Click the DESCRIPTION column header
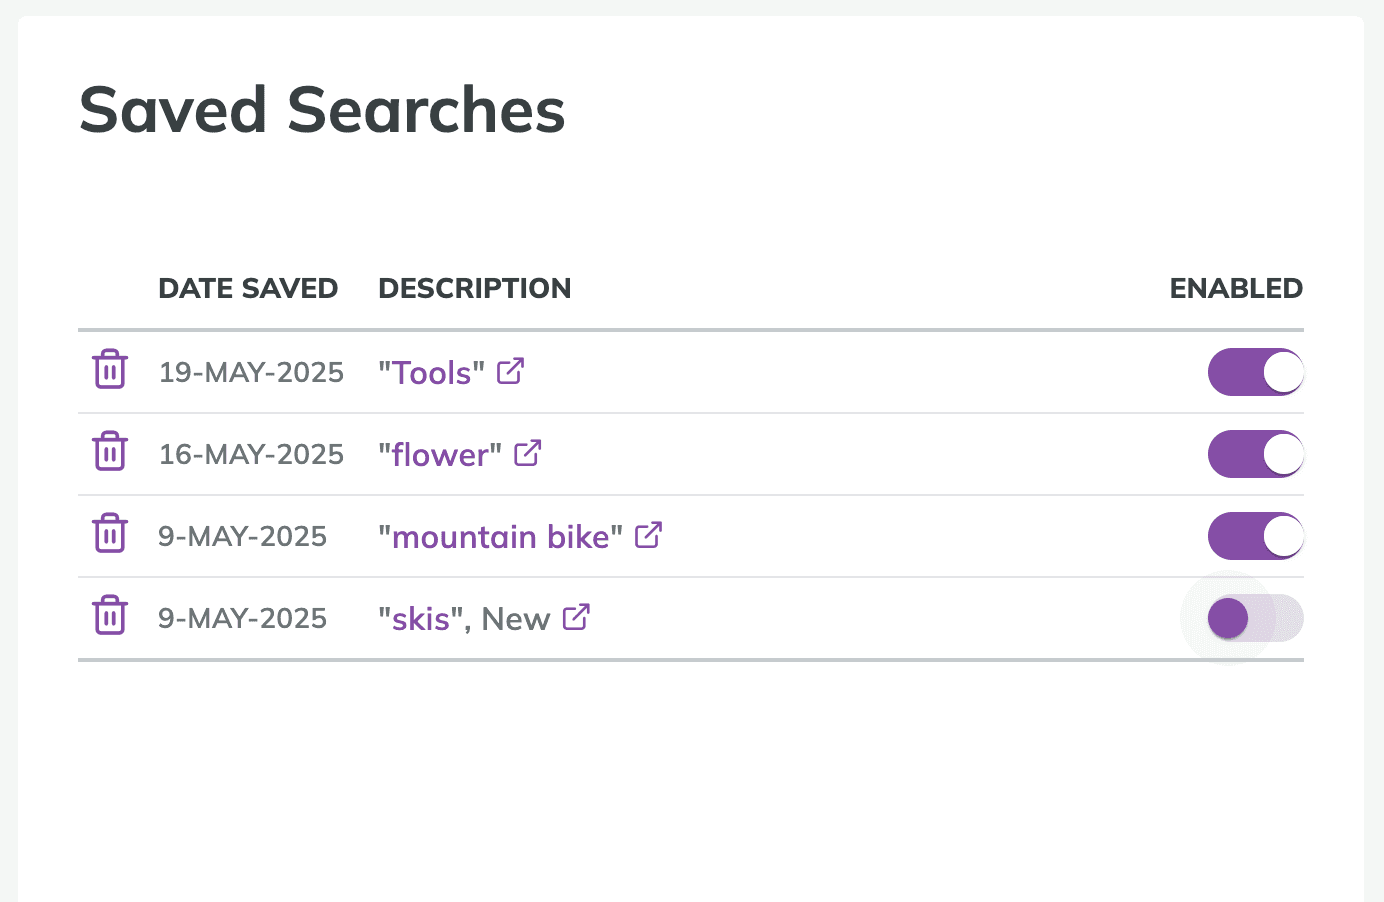Viewport: 1384px width, 902px height. [x=474, y=289]
